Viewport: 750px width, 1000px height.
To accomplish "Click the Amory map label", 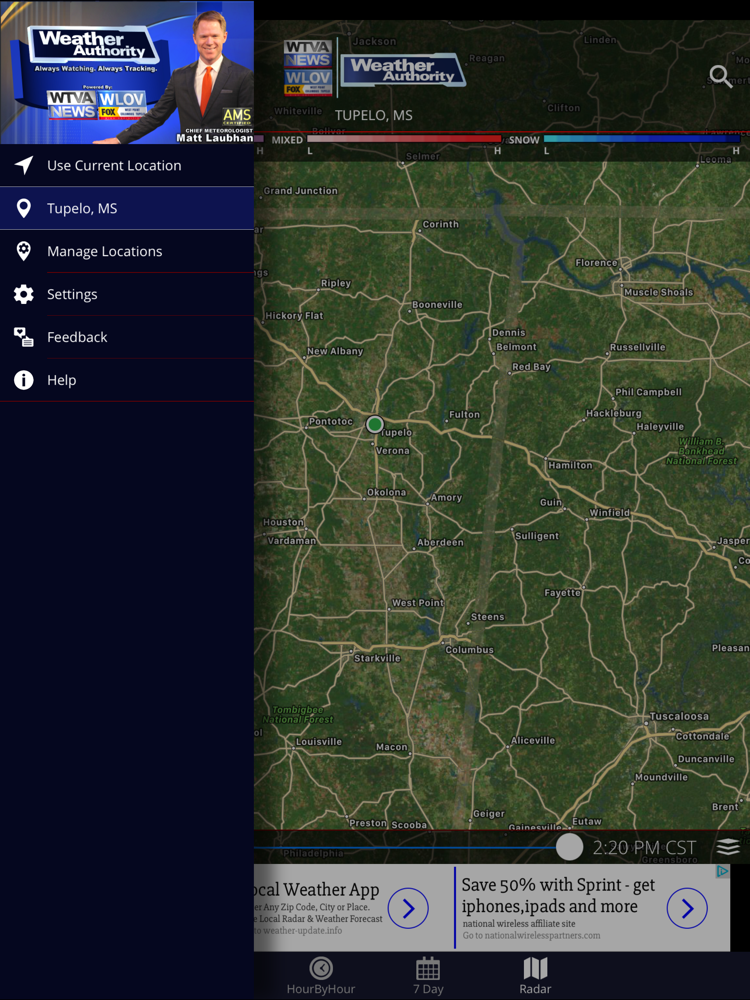I will [446, 498].
